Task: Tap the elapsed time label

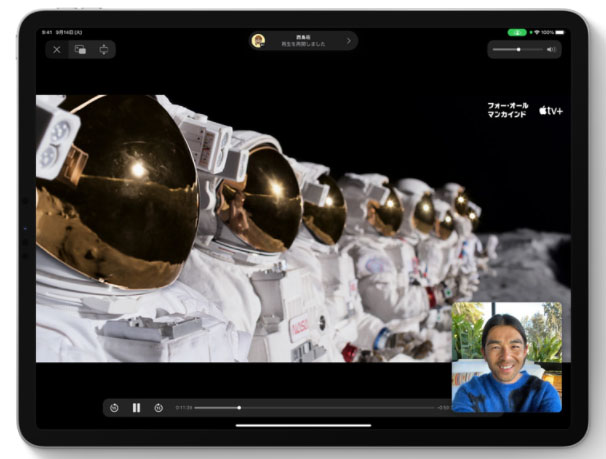Action: pyautogui.click(x=184, y=408)
